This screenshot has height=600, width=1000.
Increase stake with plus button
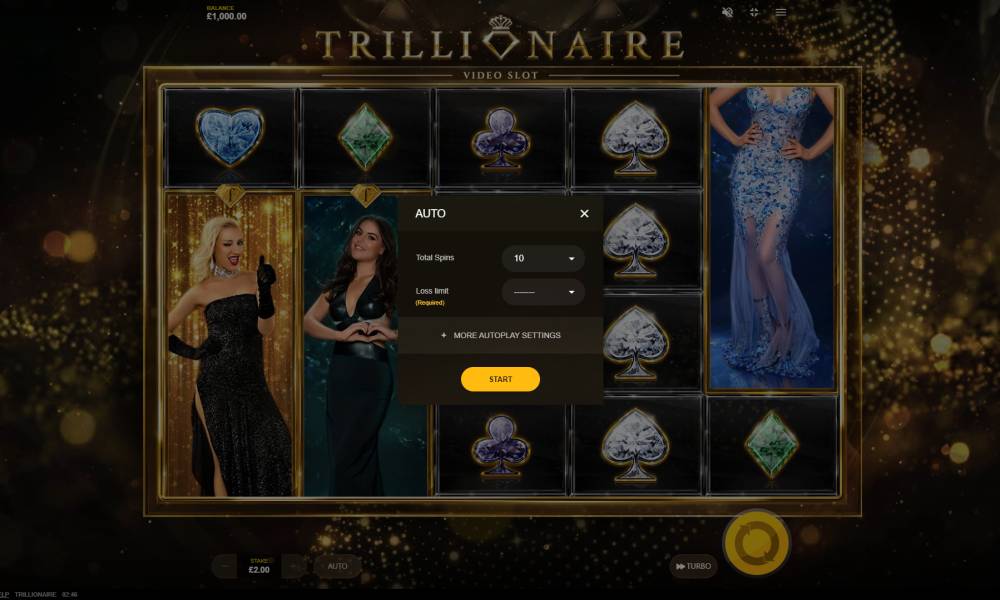[x=293, y=566]
